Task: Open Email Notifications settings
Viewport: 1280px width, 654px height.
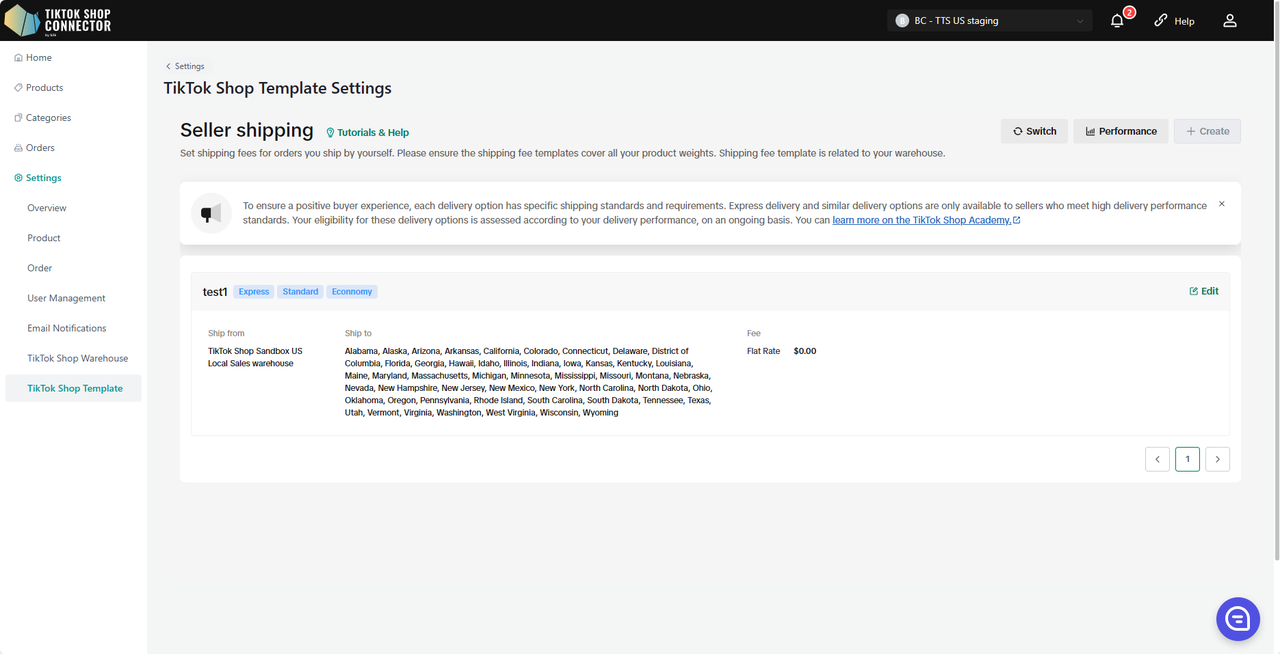Action: point(66,328)
